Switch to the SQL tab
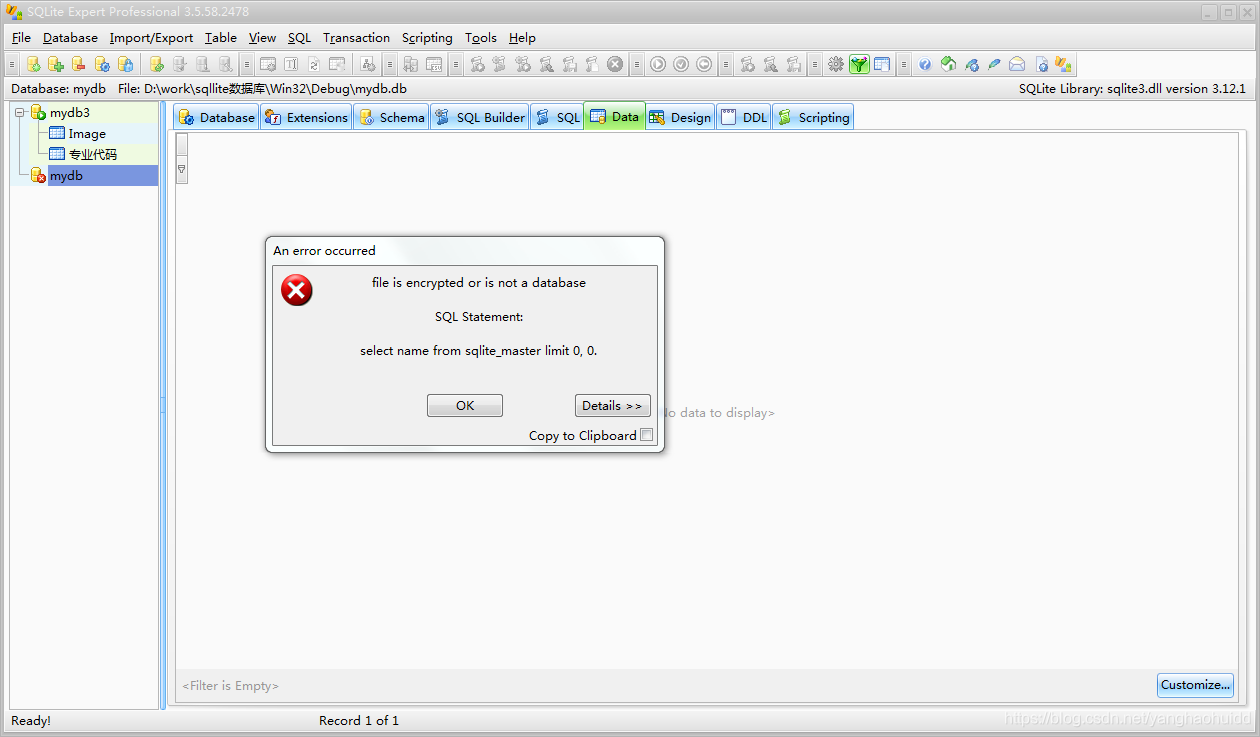Image resolution: width=1260 pixels, height=737 pixels. coord(557,117)
